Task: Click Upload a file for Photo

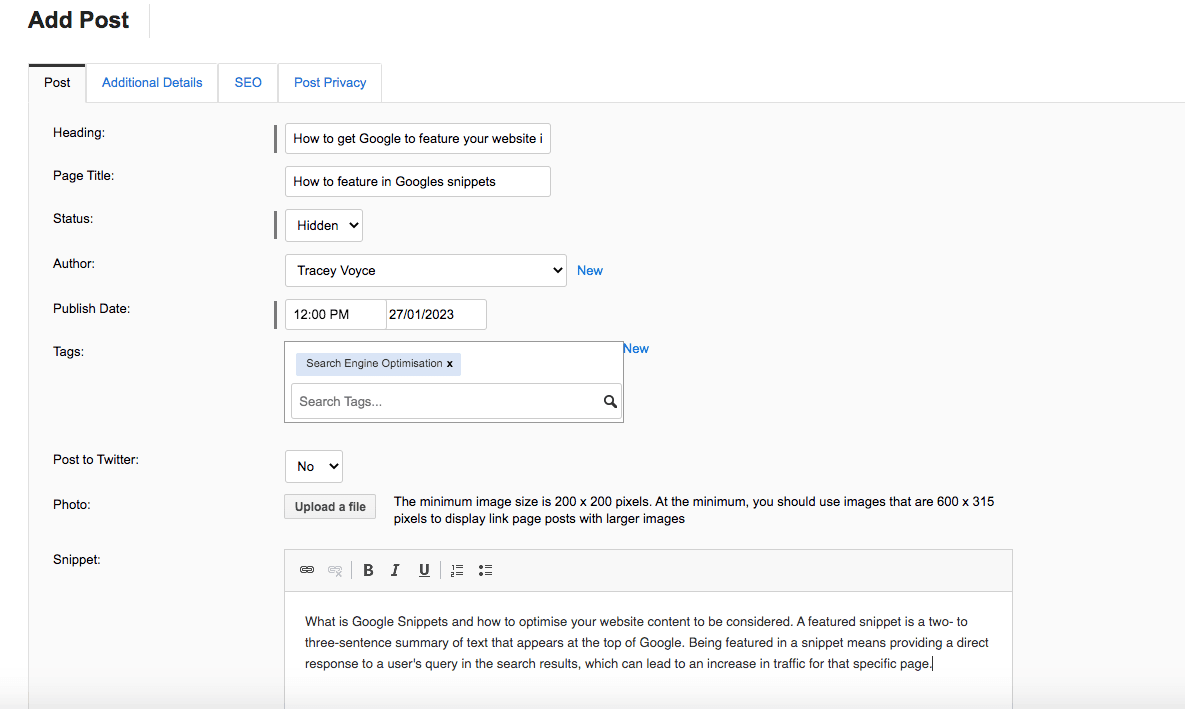Action: tap(329, 506)
